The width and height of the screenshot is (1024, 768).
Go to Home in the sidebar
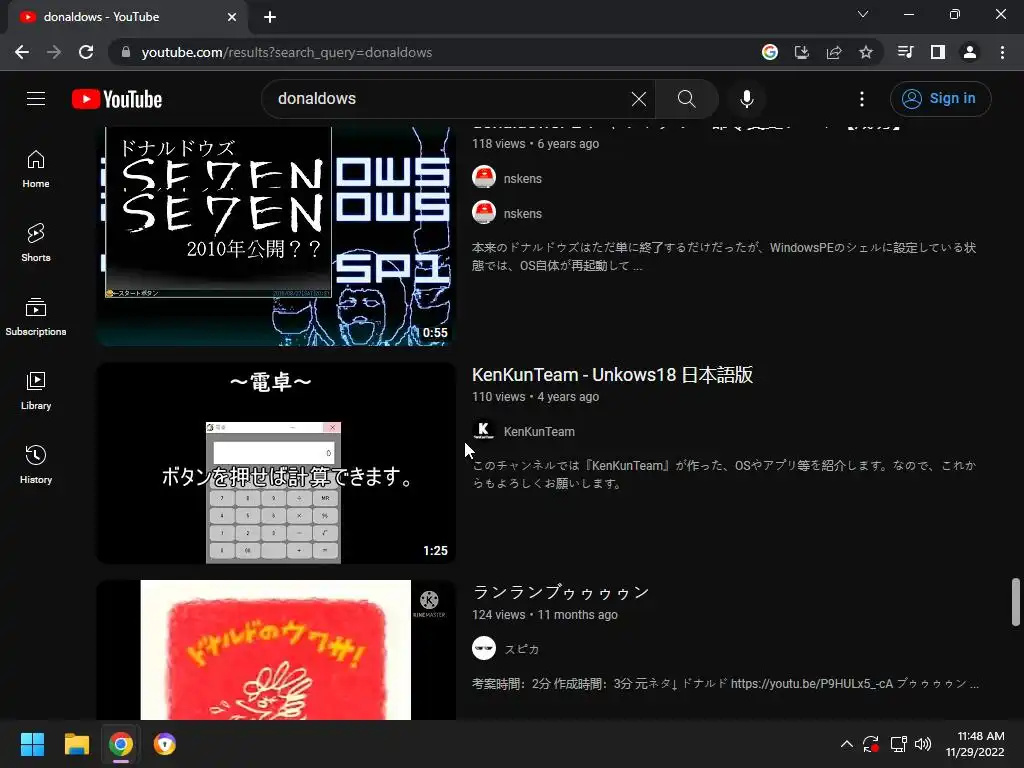tap(36, 169)
